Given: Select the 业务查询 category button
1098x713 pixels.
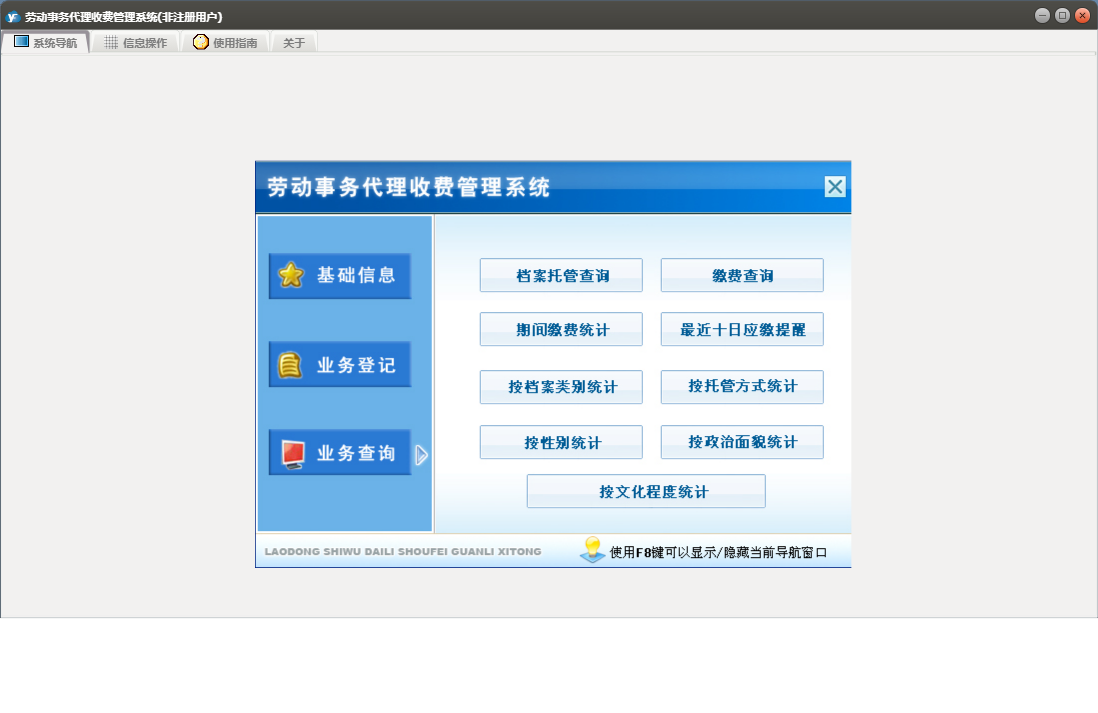Looking at the screenshot, I should pyautogui.click(x=340, y=452).
